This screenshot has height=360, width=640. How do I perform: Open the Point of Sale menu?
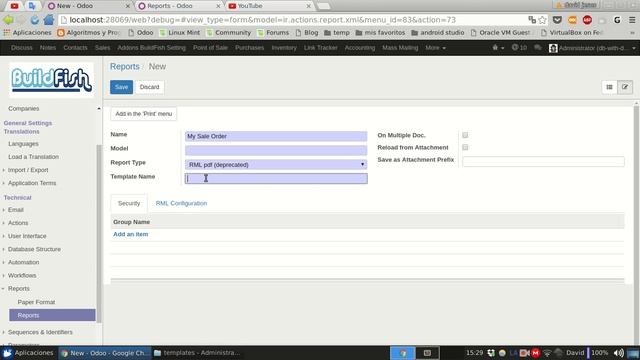point(210,48)
